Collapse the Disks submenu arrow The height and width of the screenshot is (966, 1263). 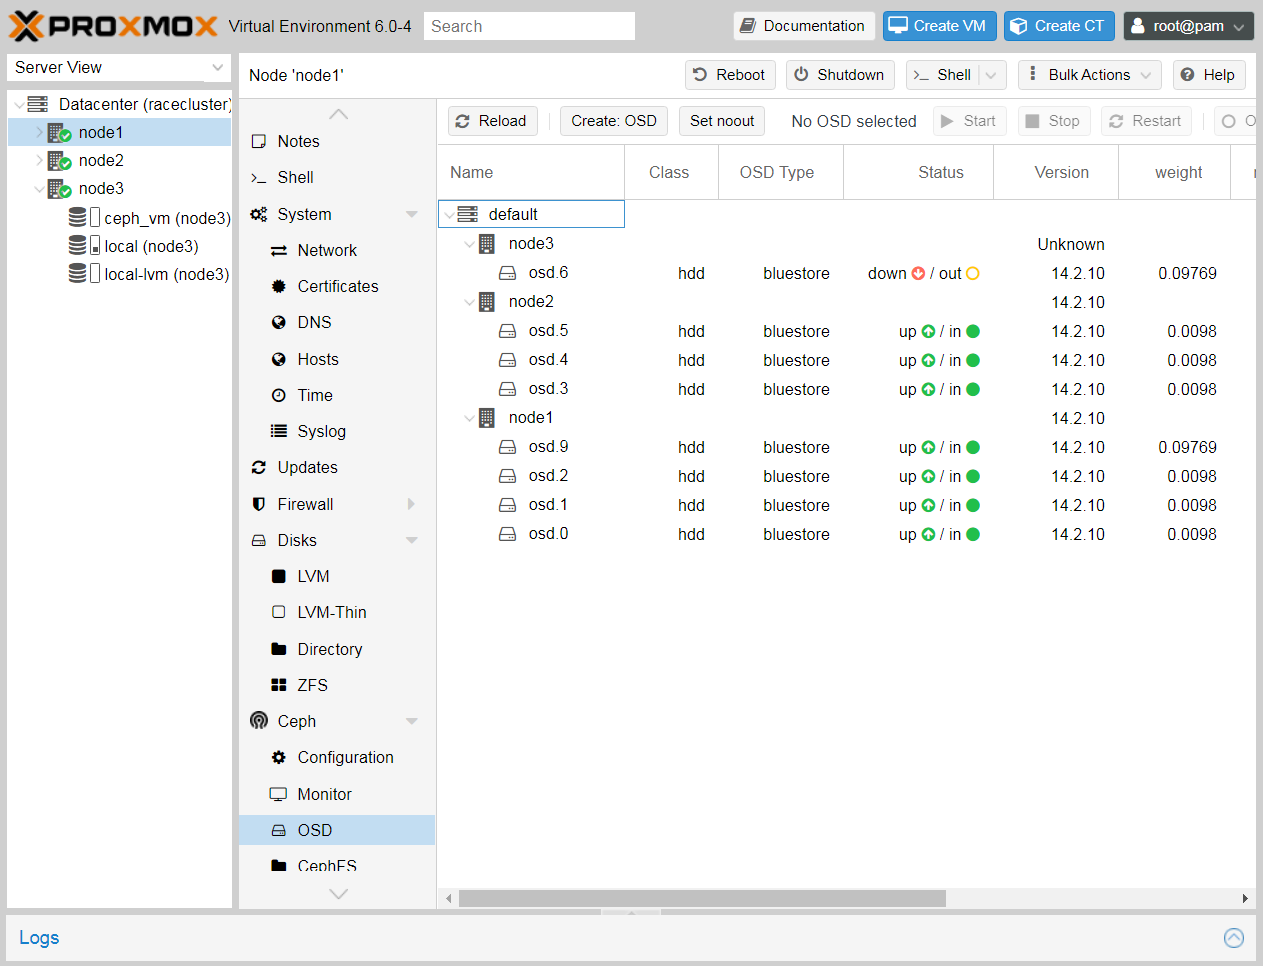[412, 540]
